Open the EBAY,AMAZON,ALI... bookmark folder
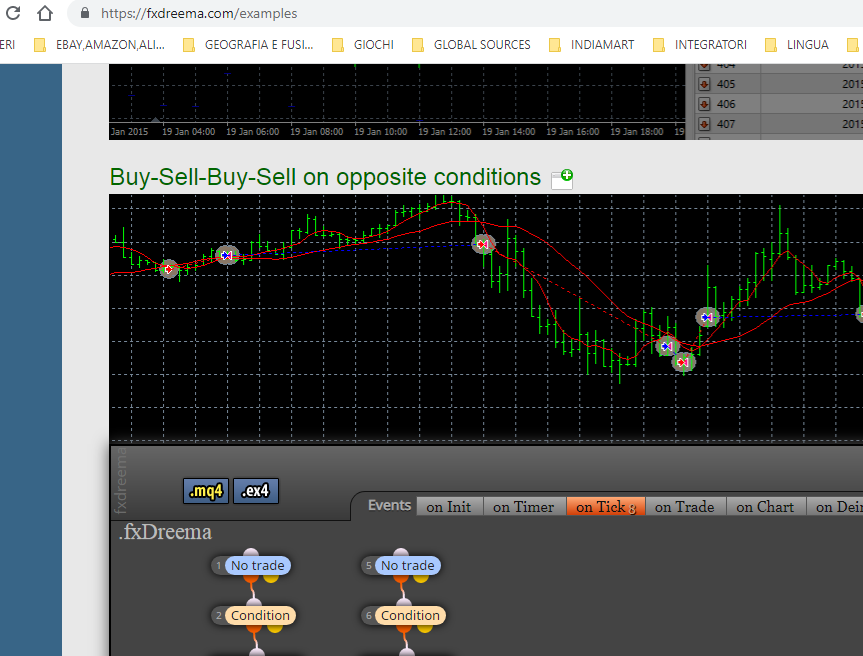This screenshot has height=656, width=863. (100, 45)
